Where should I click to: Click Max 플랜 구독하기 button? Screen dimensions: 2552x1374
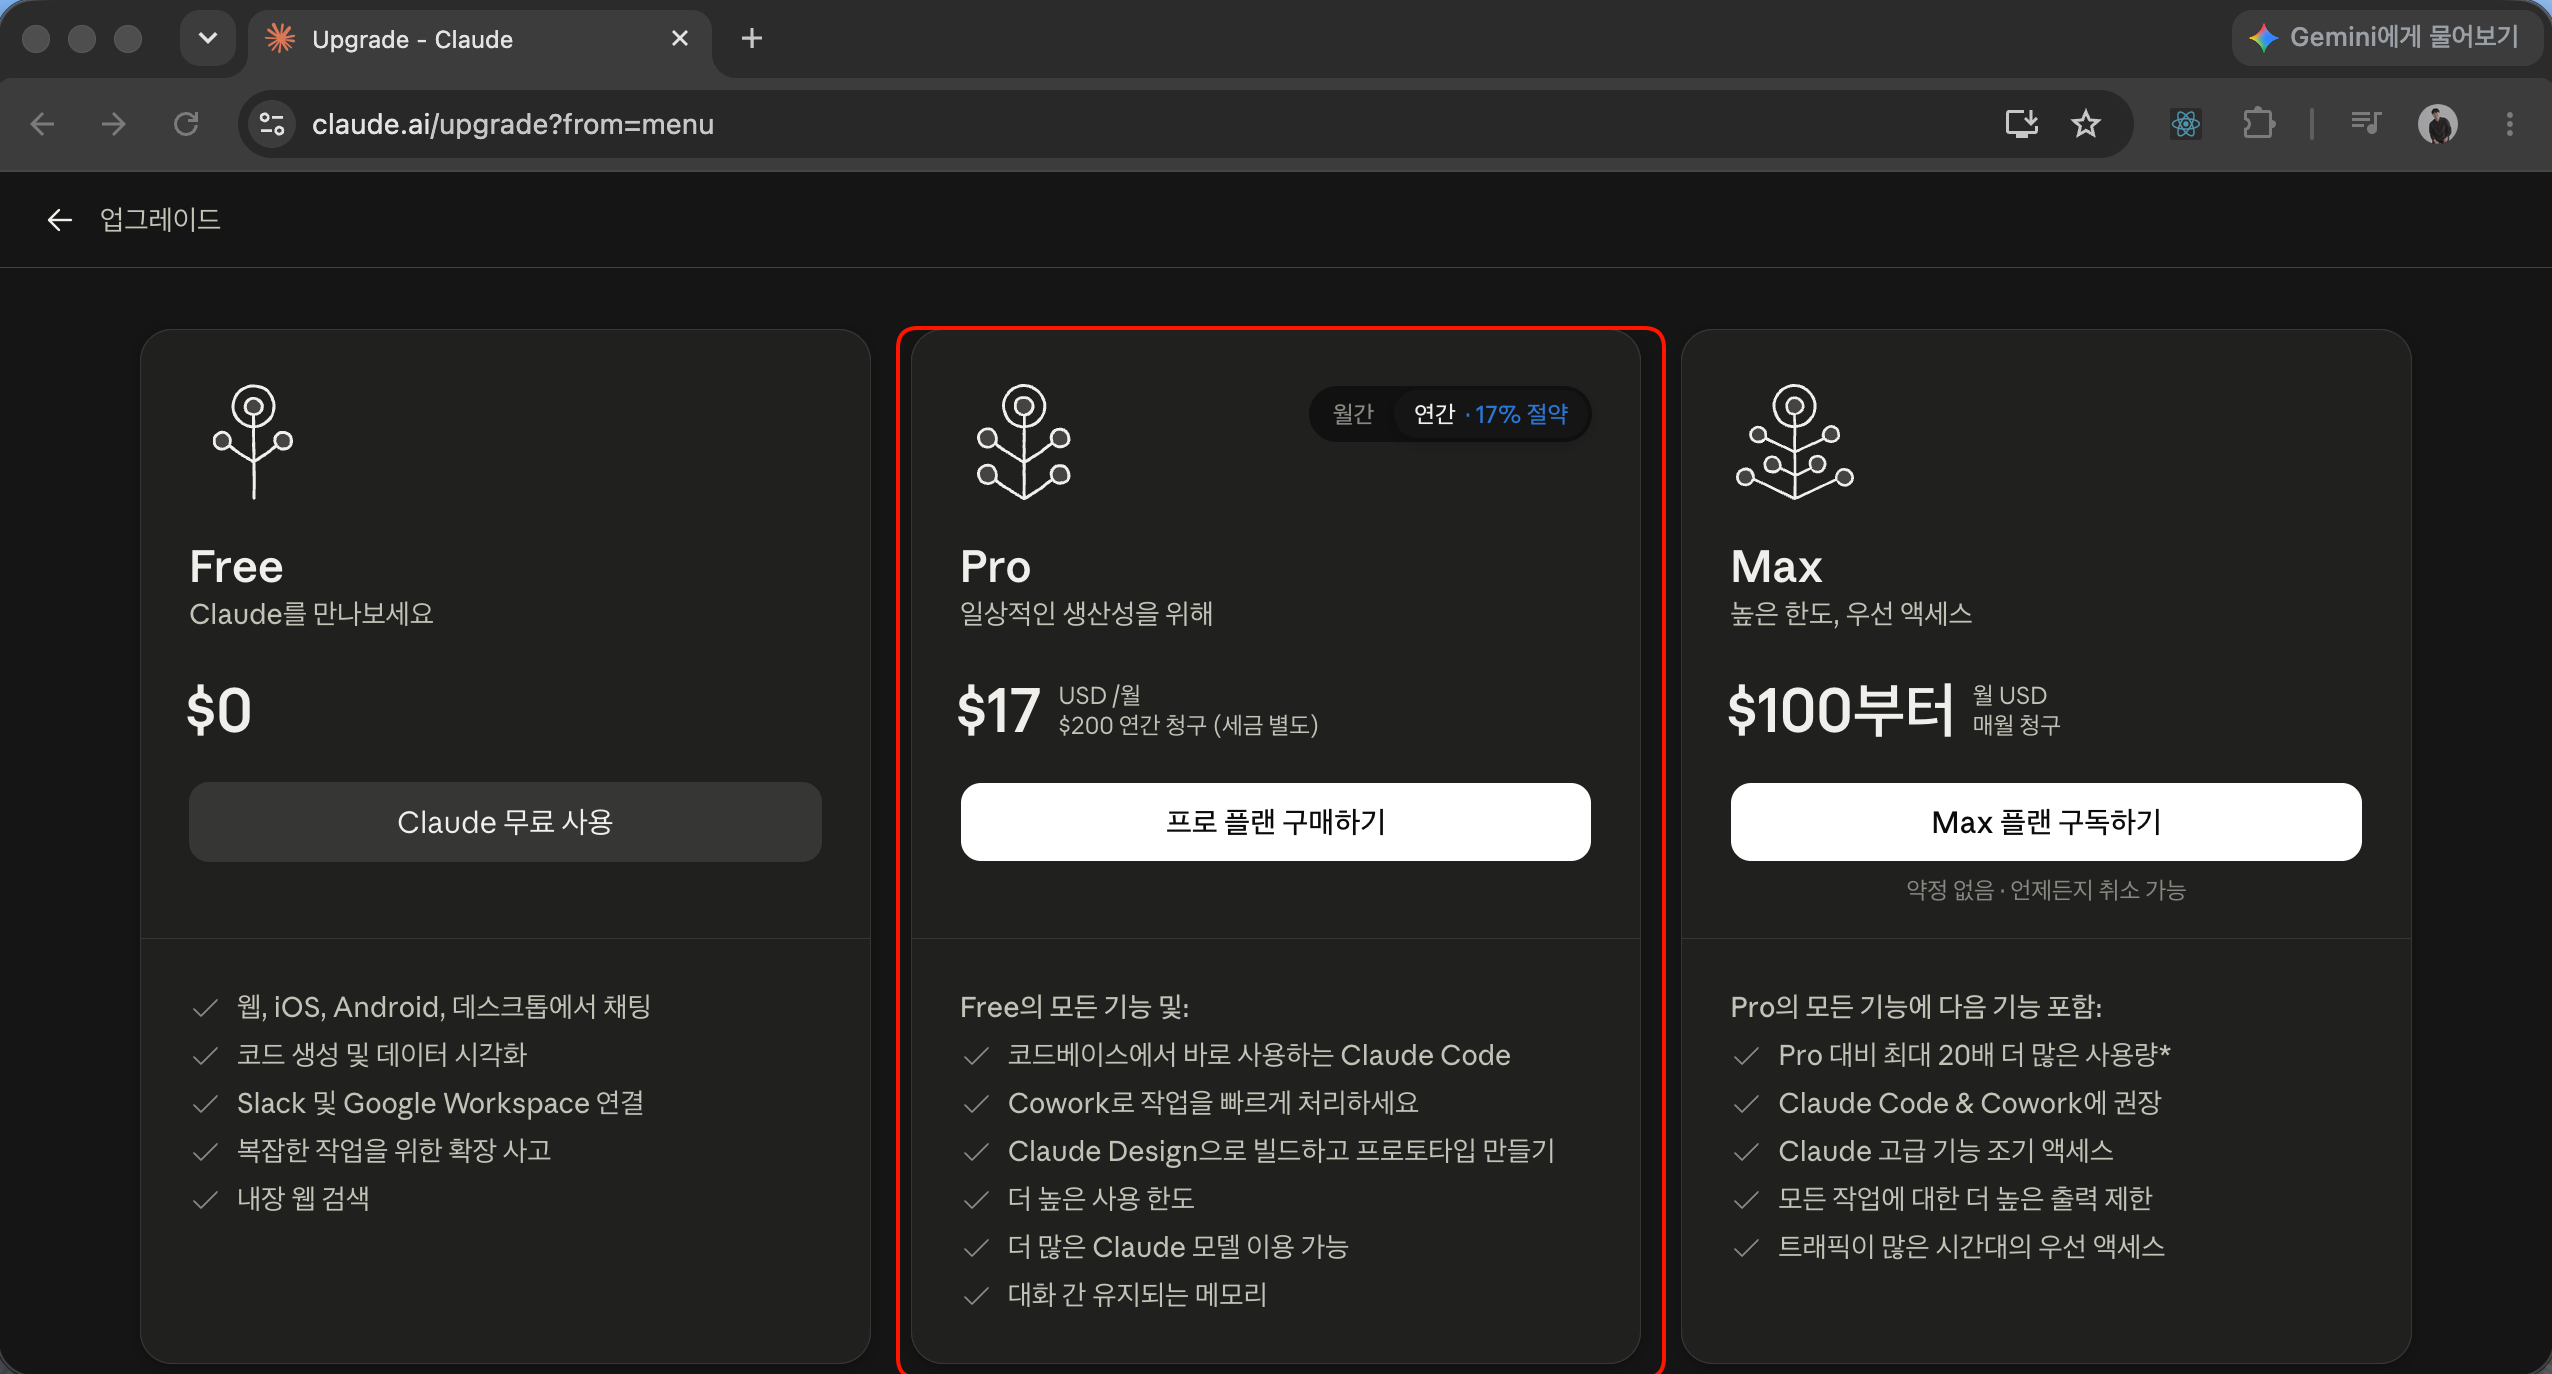[2046, 822]
